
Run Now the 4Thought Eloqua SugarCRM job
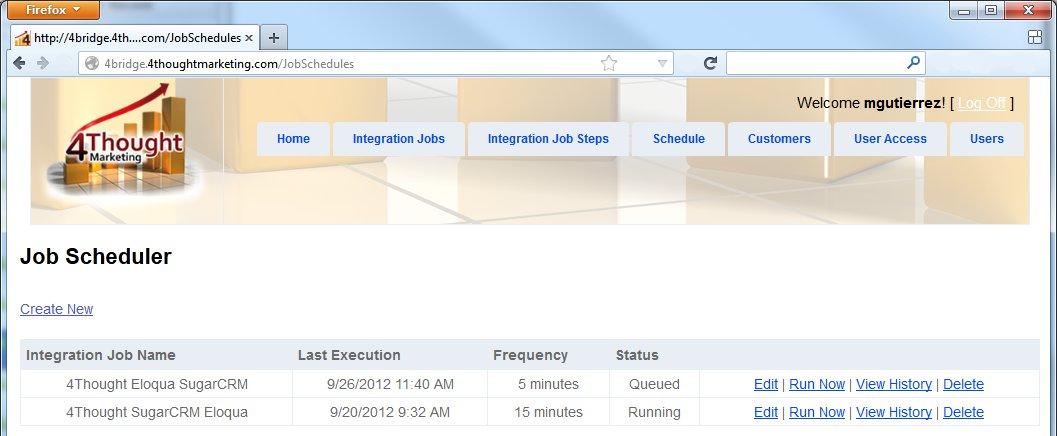817,384
